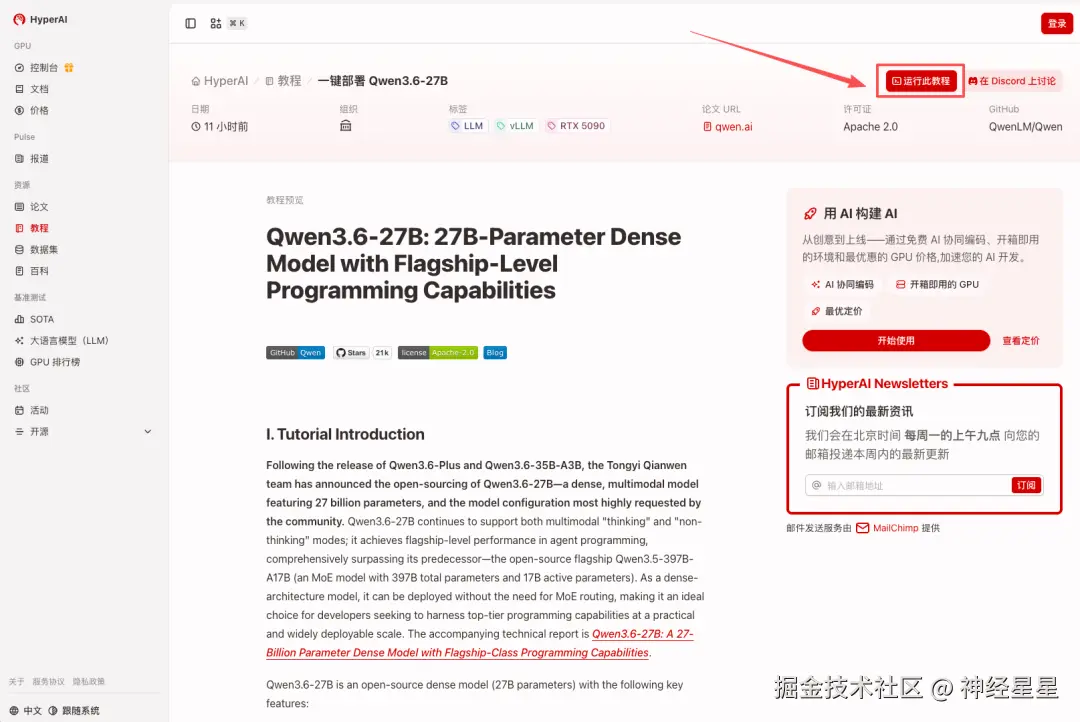Viewport: 1080px width, 722px height.
Task: Click 隐私政策 footer link
Action: pos(89,681)
